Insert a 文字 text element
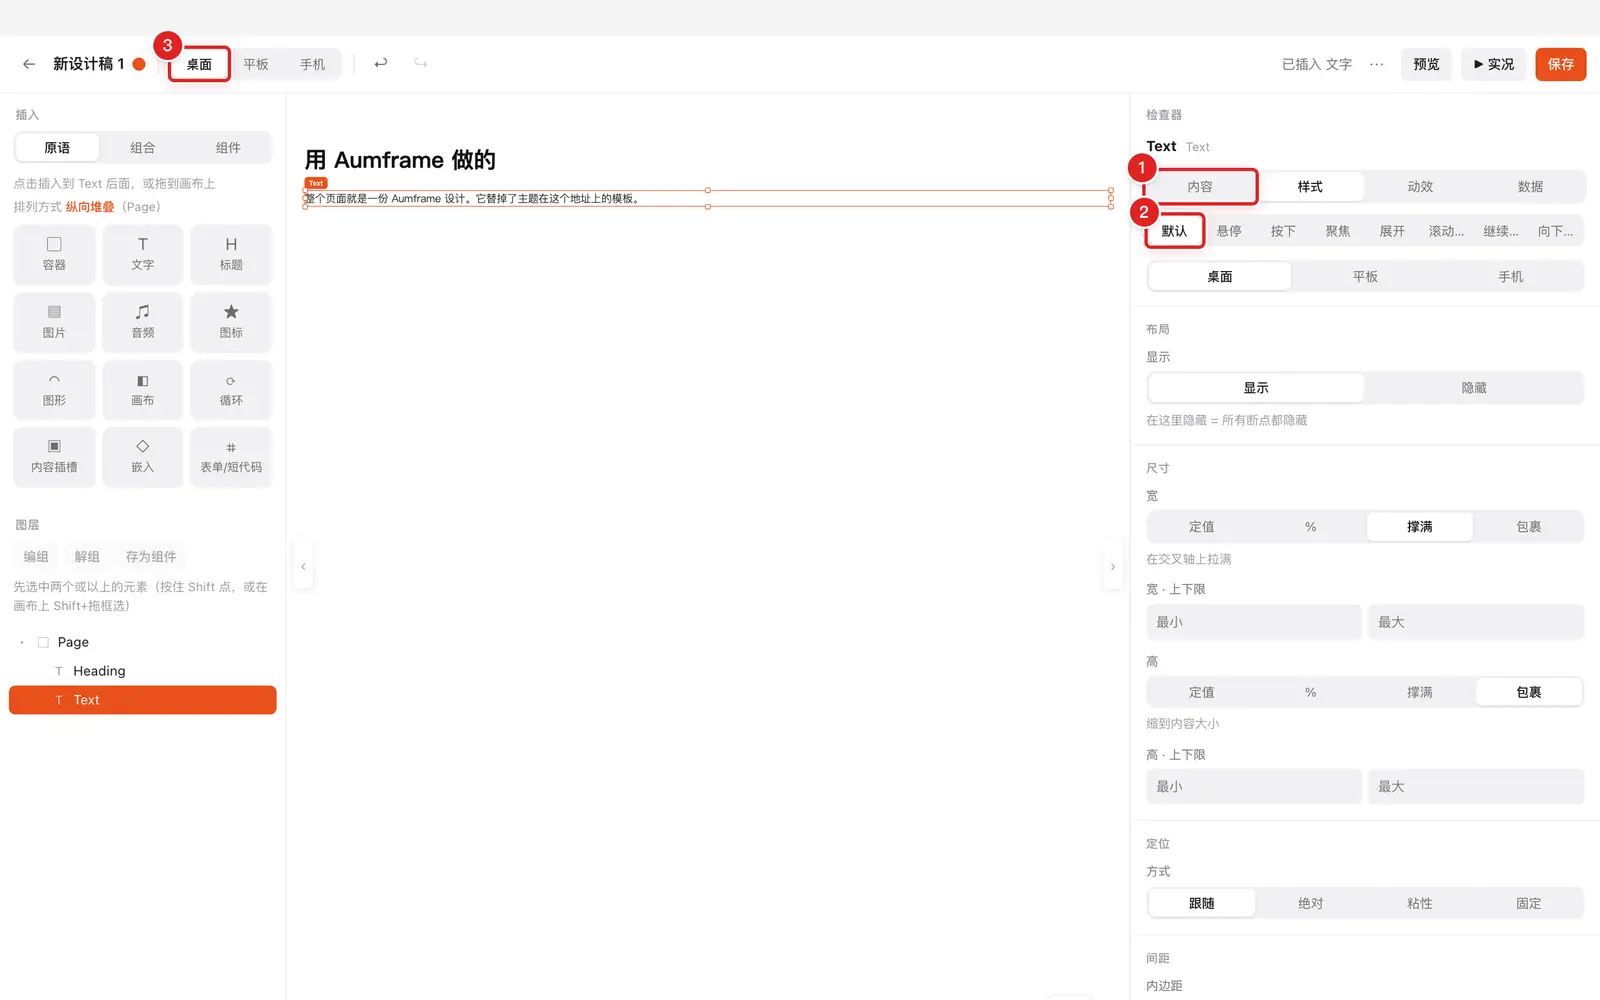1600x1000 pixels. [143, 254]
